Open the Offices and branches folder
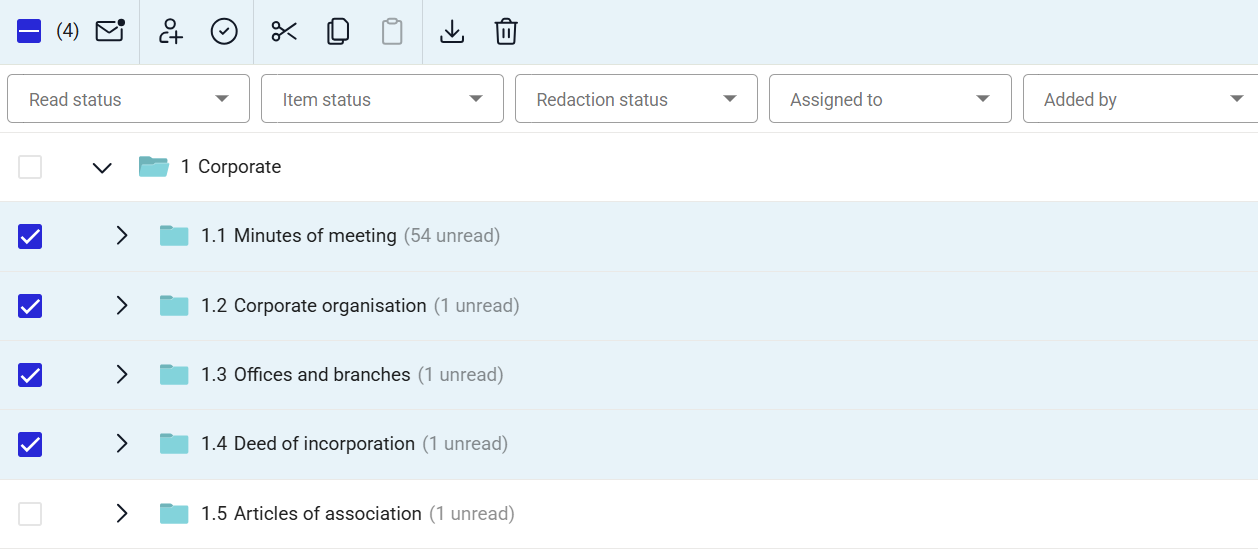Screen dimensions: 1258x552 pos(305,375)
